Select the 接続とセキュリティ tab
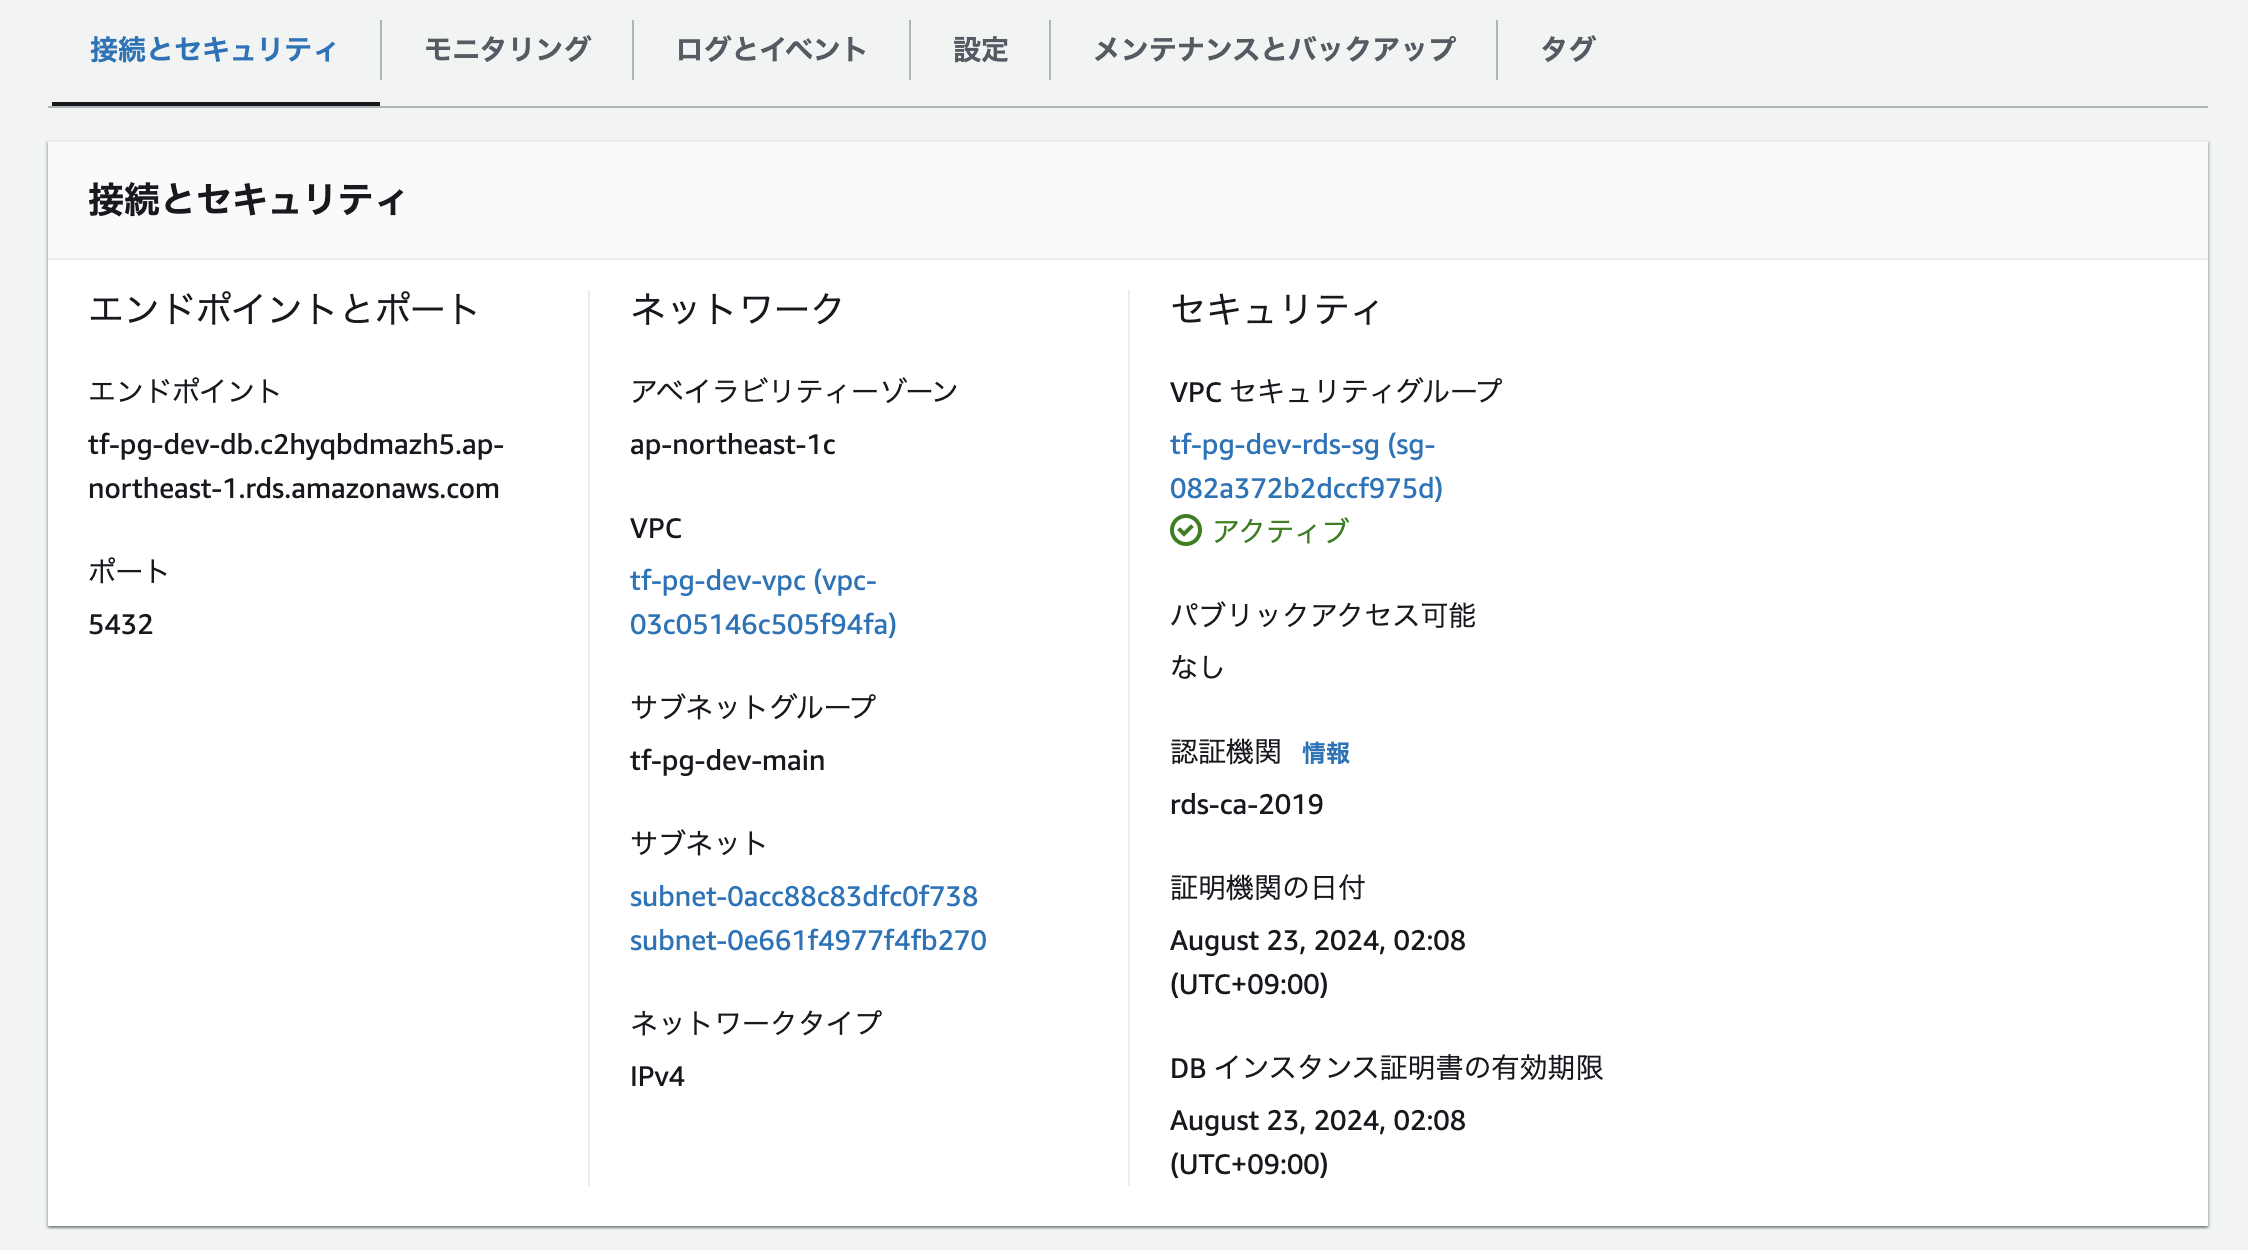Viewport: 2248px width, 1250px height. point(212,48)
